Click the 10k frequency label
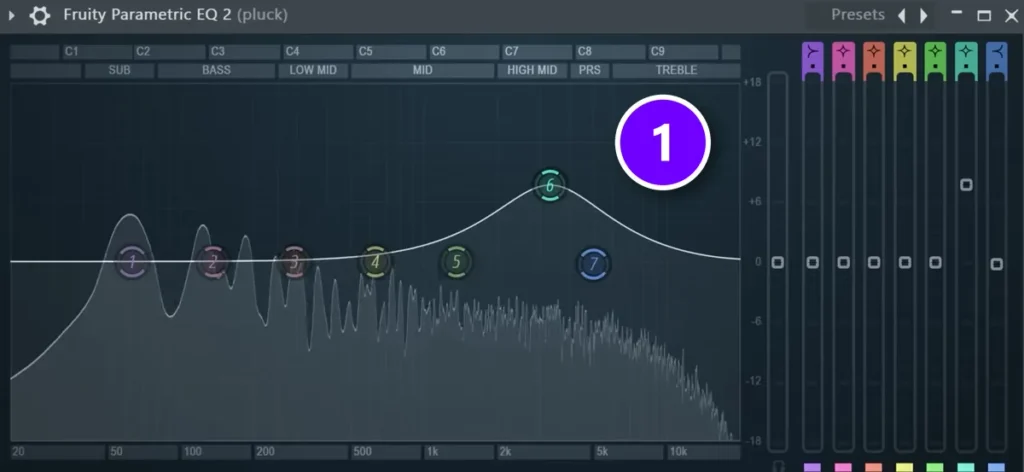 679,452
